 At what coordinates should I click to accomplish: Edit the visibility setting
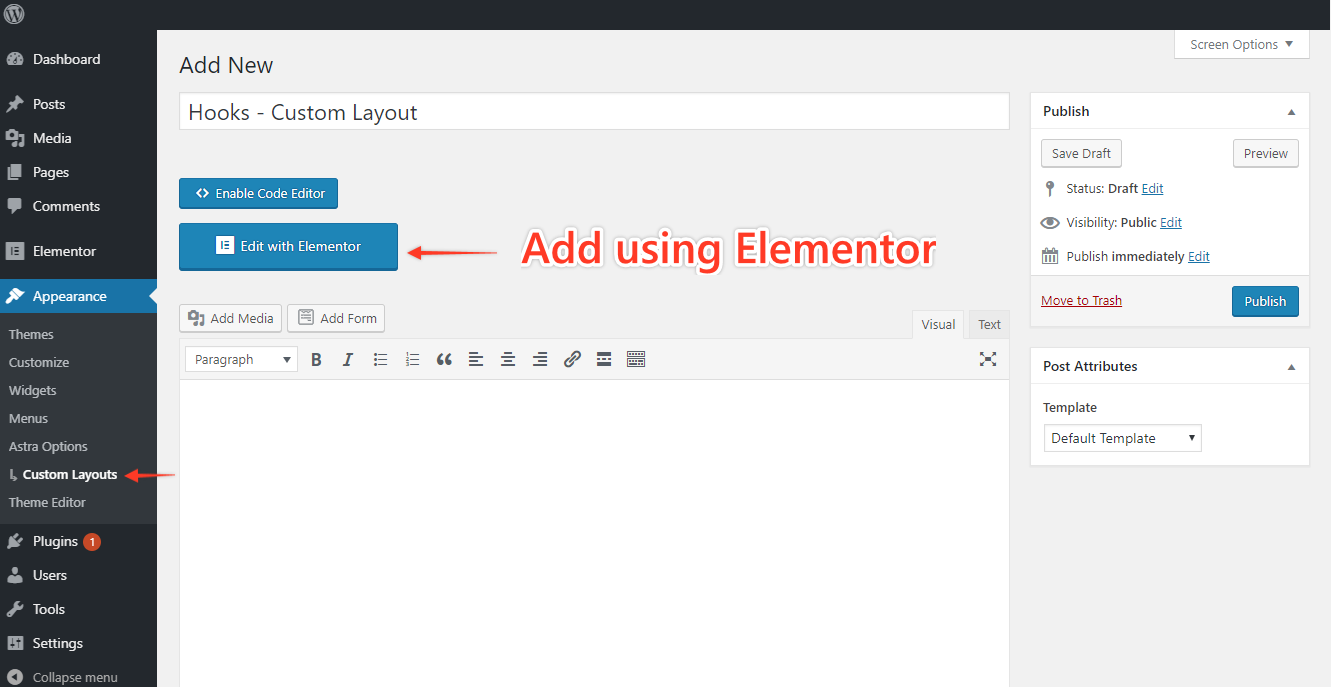(x=1171, y=222)
